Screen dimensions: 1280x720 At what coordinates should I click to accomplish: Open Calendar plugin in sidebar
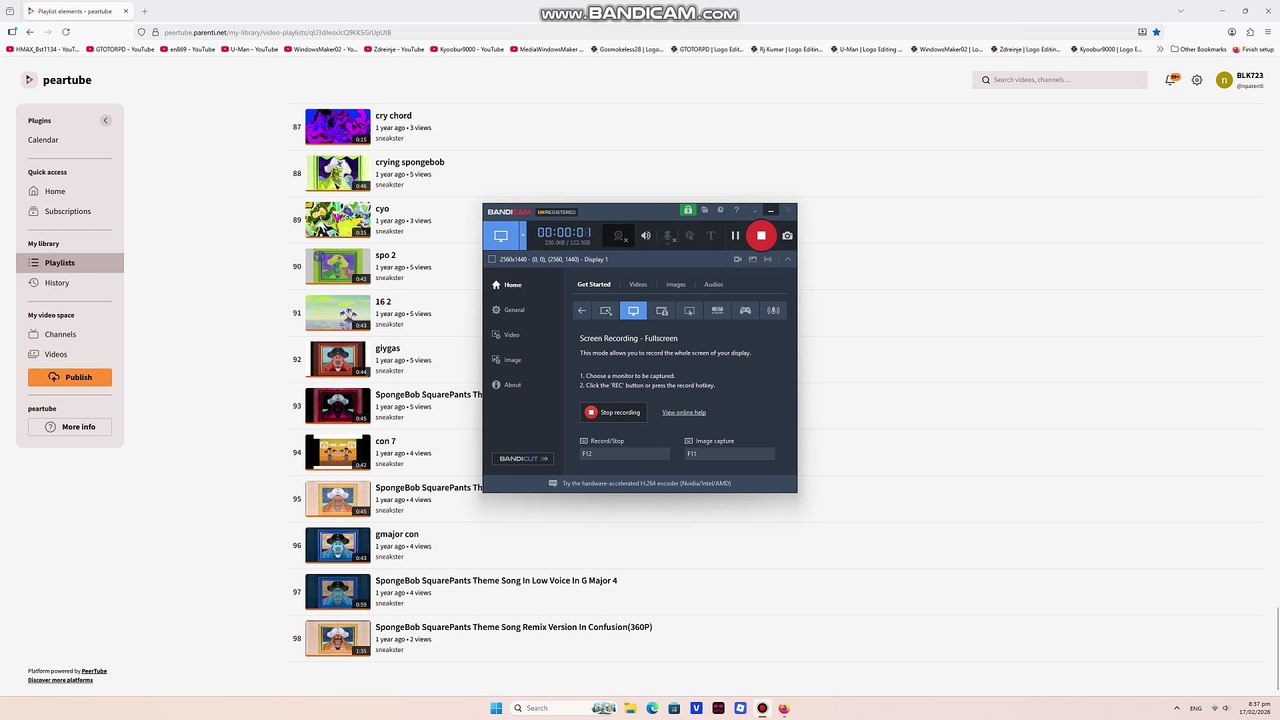coord(43,140)
